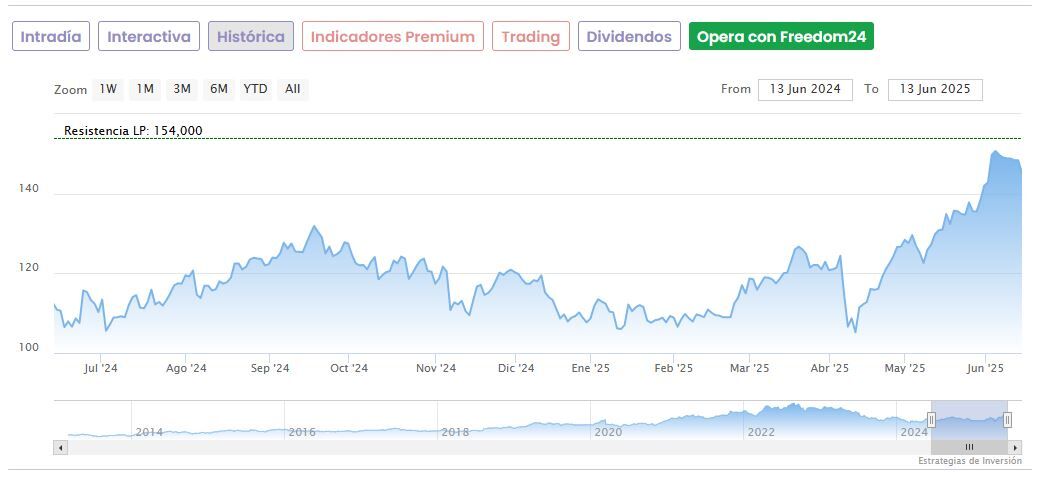Open the Estrategias de Inversión link
This screenshot has width=1040, height=478.
tap(970, 461)
